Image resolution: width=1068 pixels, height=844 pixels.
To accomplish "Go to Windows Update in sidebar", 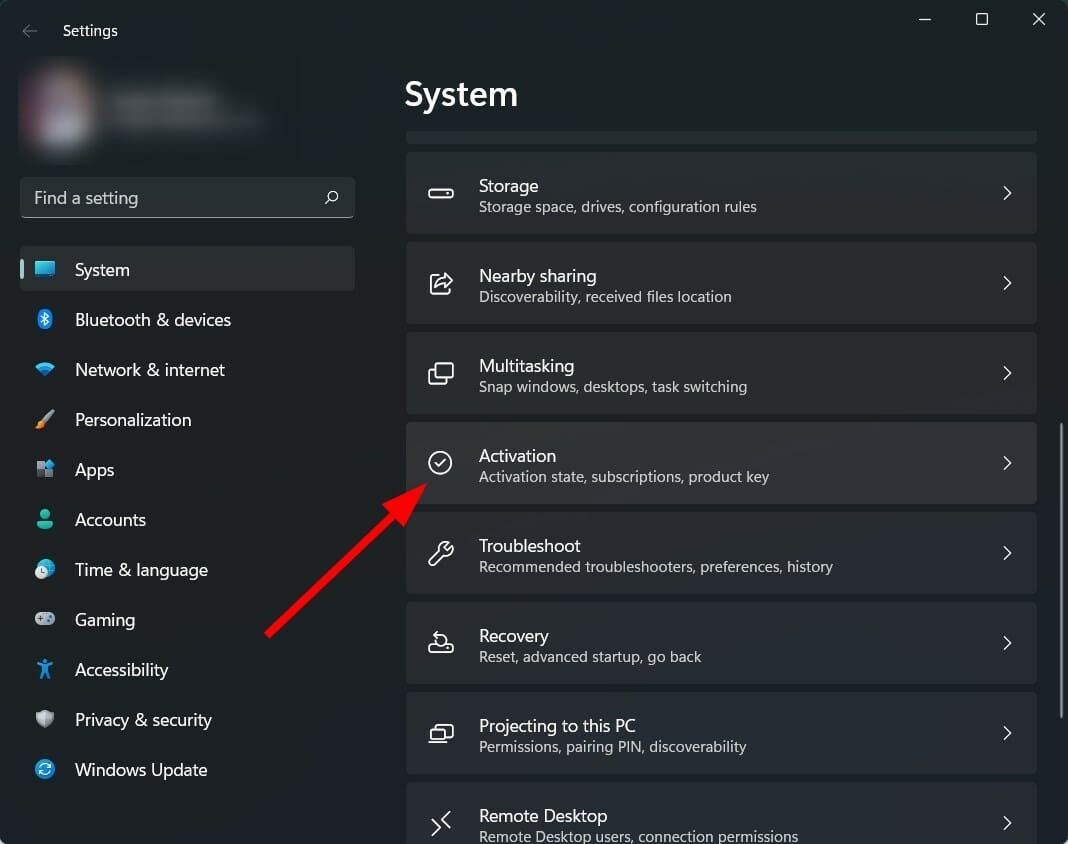I will point(140,770).
